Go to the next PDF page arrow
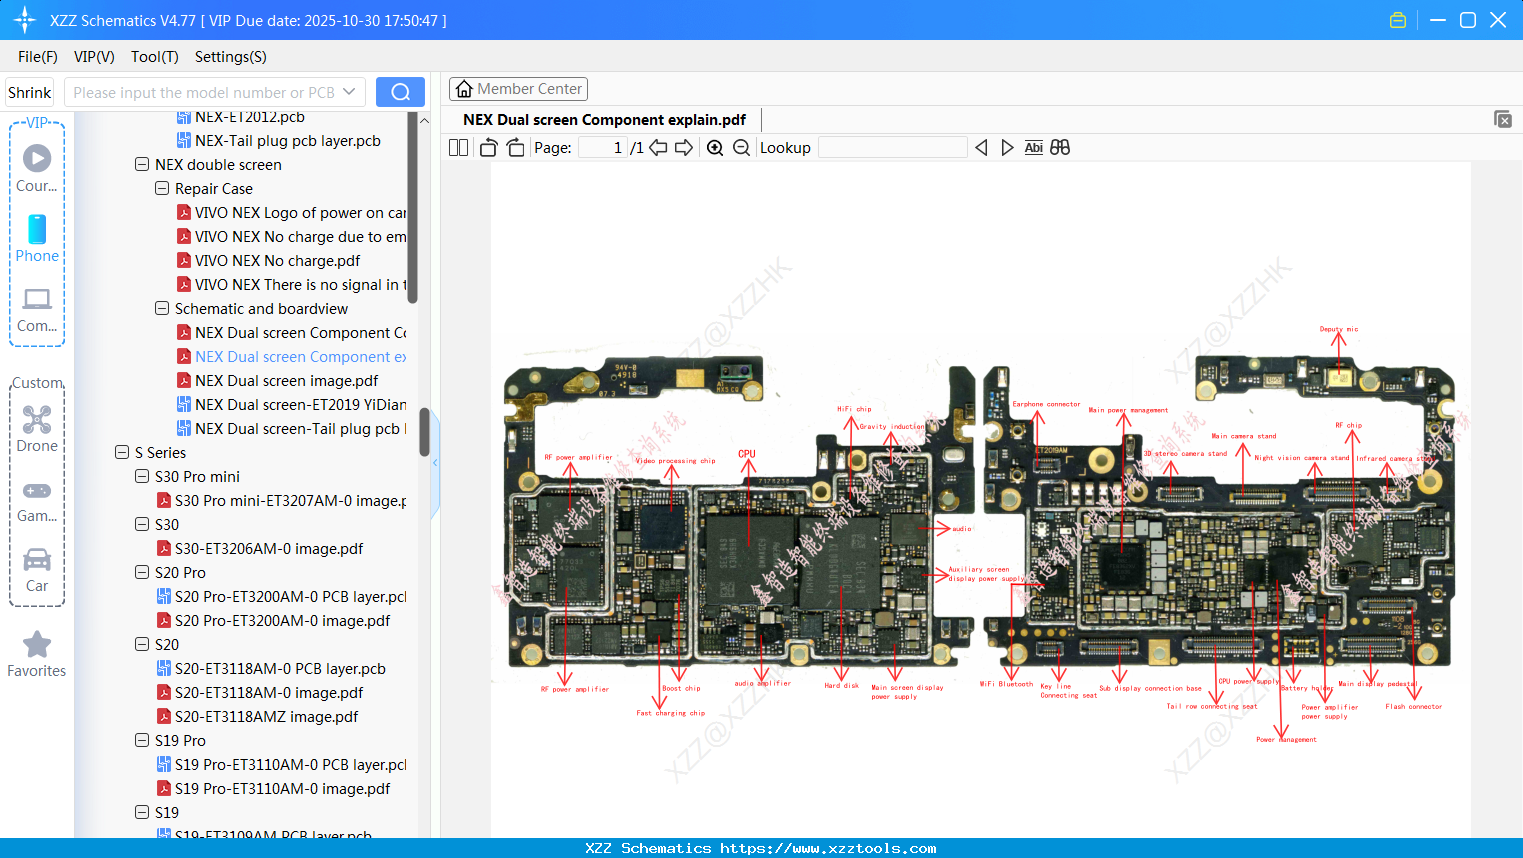 (x=684, y=148)
